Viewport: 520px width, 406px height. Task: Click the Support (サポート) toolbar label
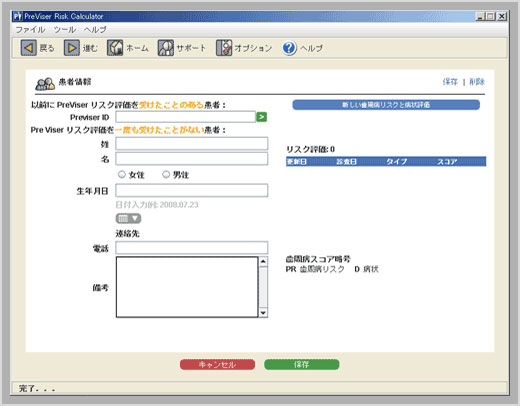[191, 48]
